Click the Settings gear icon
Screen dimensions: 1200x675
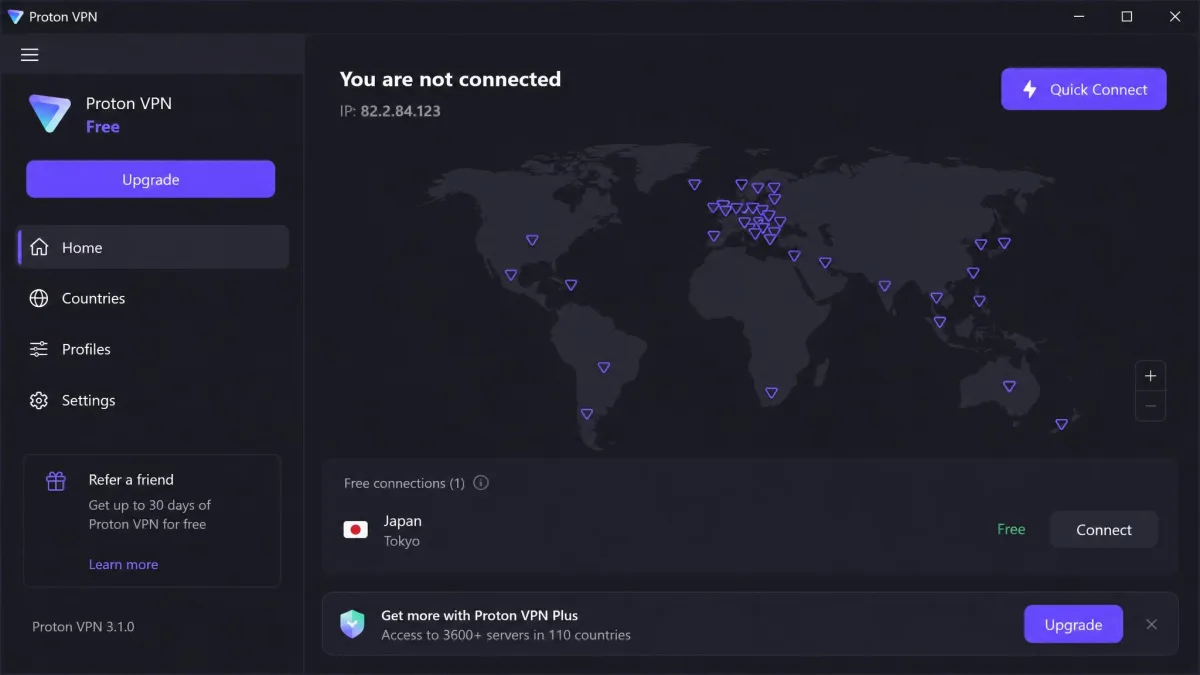[39, 400]
